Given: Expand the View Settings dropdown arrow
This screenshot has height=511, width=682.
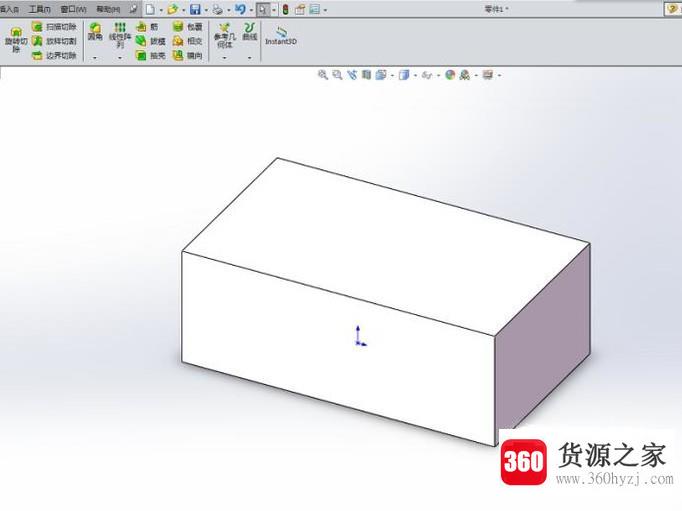Looking at the screenshot, I should [x=499, y=76].
